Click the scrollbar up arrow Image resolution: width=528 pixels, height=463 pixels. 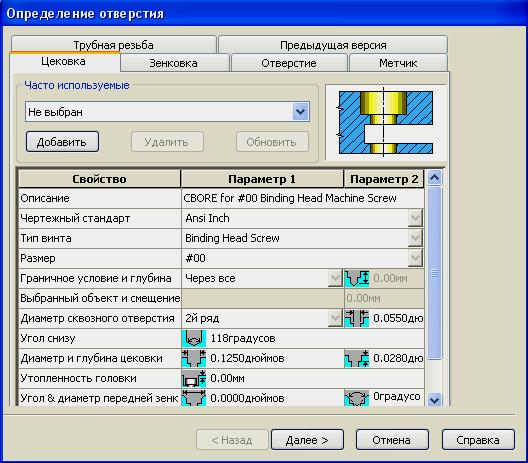(434, 178)
